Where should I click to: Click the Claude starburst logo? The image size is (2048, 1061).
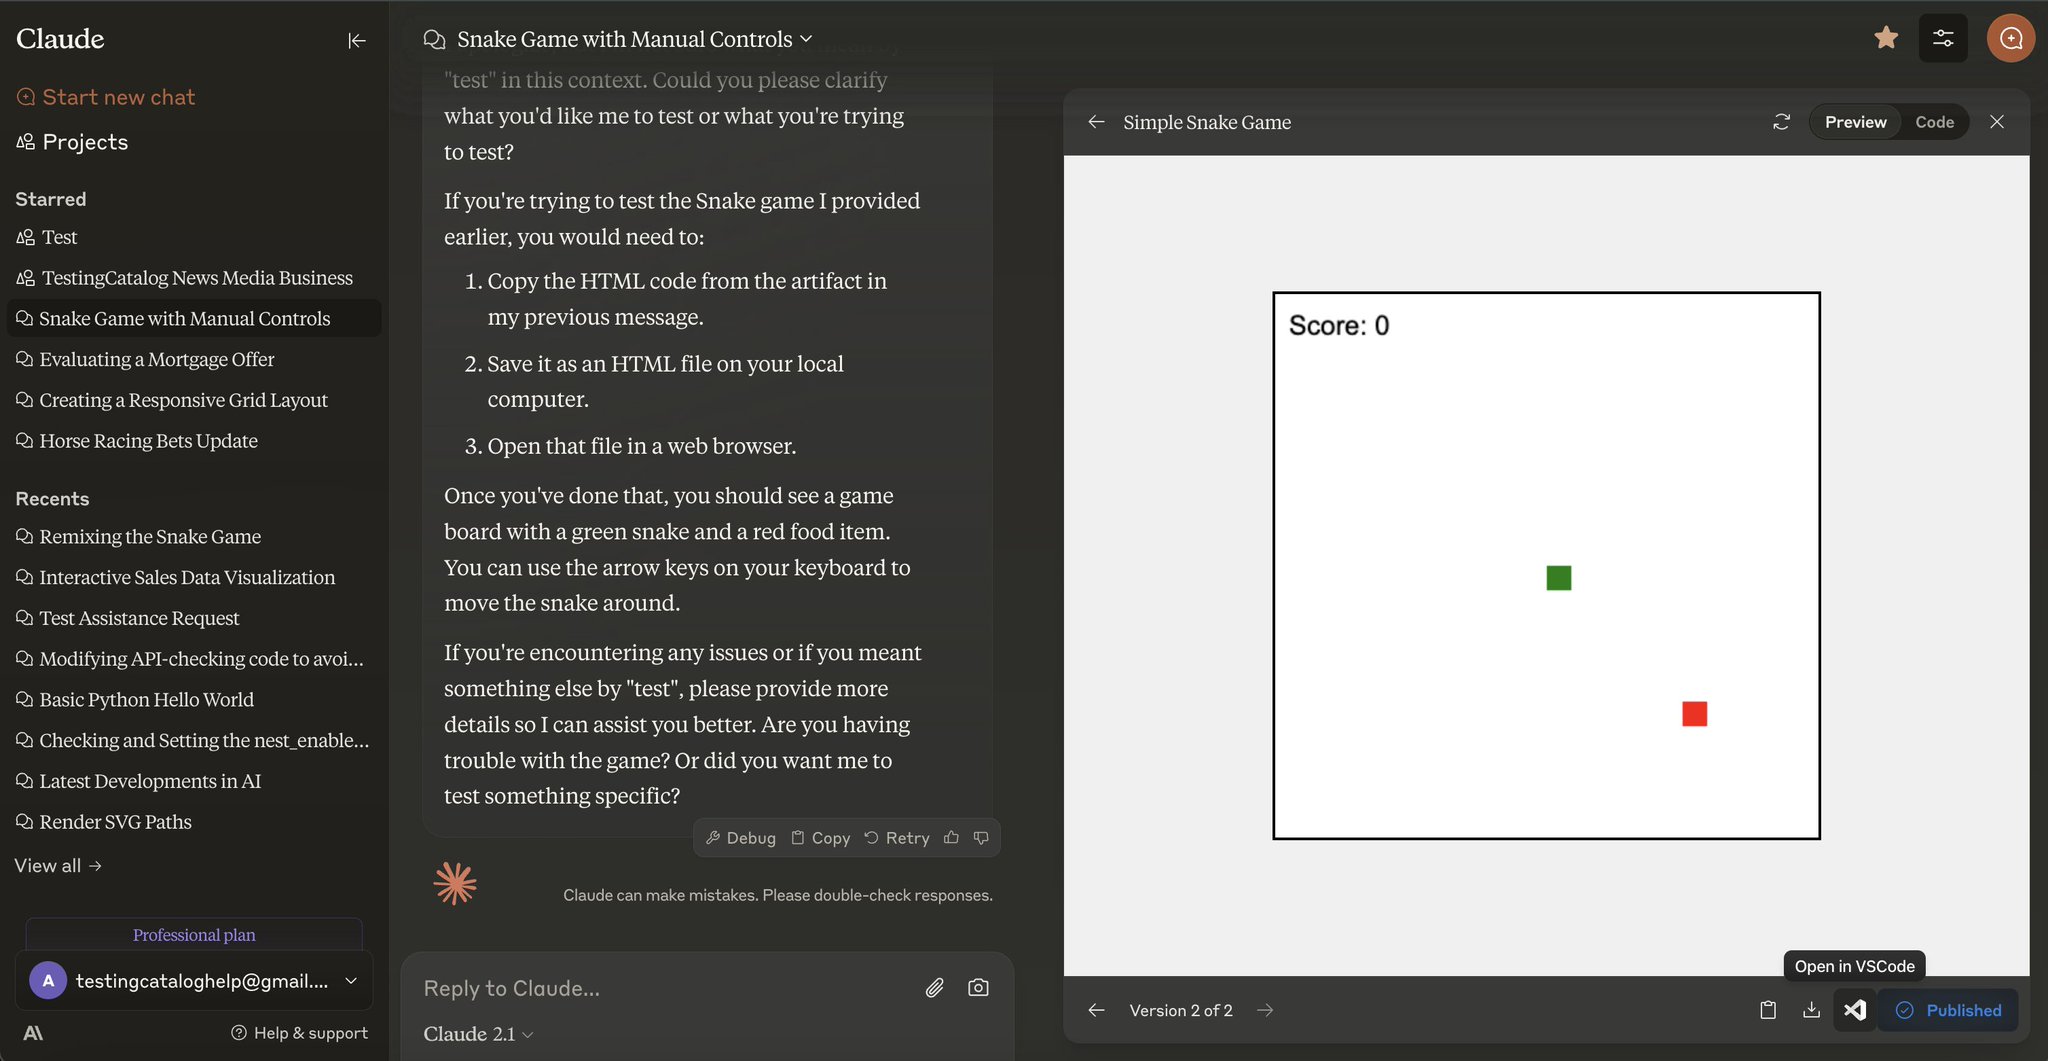pyautogui.click(x=455, y=884)
